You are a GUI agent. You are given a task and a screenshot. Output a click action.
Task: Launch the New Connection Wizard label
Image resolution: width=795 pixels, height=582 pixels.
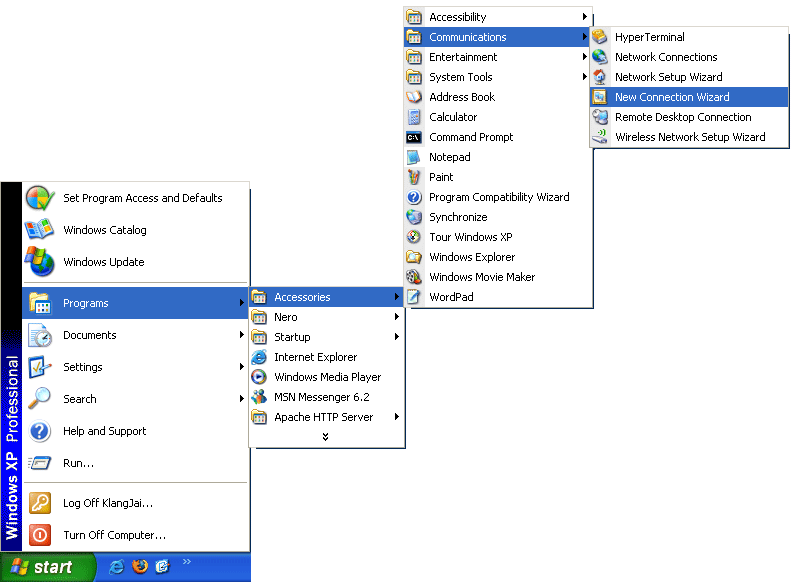(672, 97)
